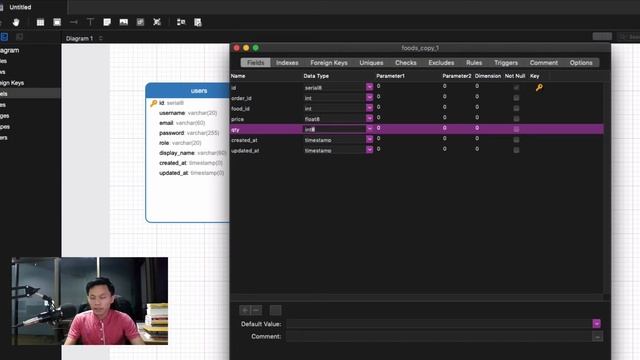640x360 pixels.
Task: Select the price field name
Action: tap(238, 119)
